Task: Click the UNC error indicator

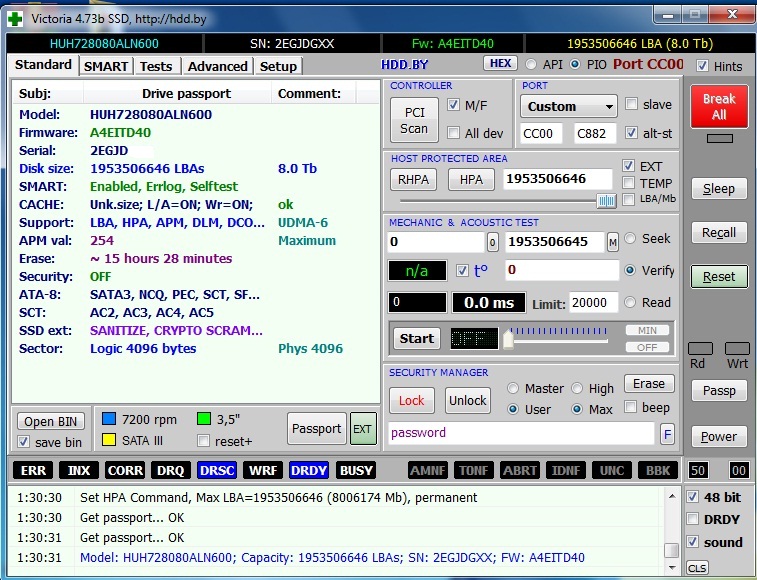Action: point(612,470)
